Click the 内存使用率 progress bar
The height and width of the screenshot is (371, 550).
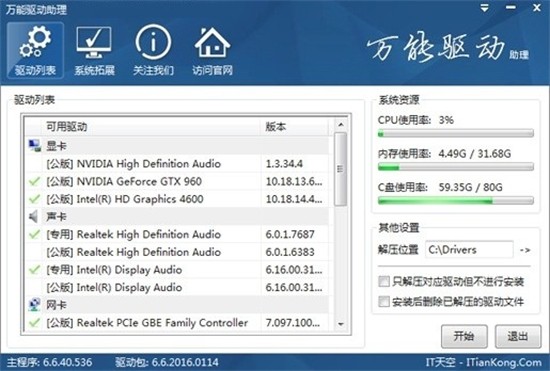[x=456, y=167]
